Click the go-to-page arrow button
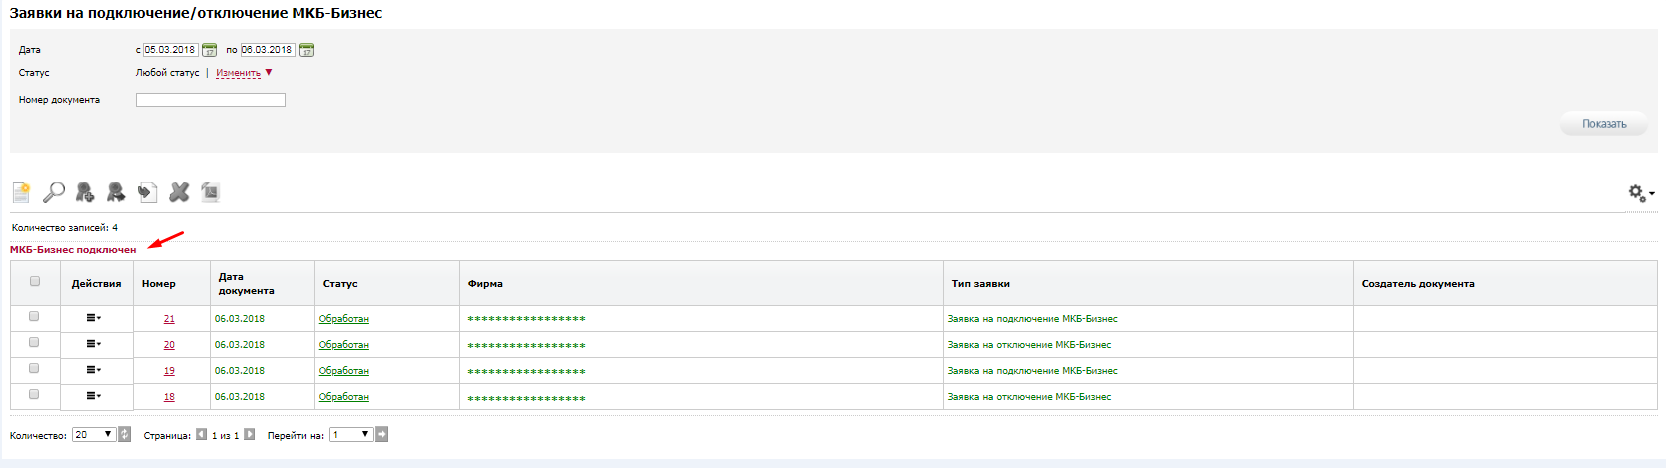Screen dimensions: 1666x468 382,434
